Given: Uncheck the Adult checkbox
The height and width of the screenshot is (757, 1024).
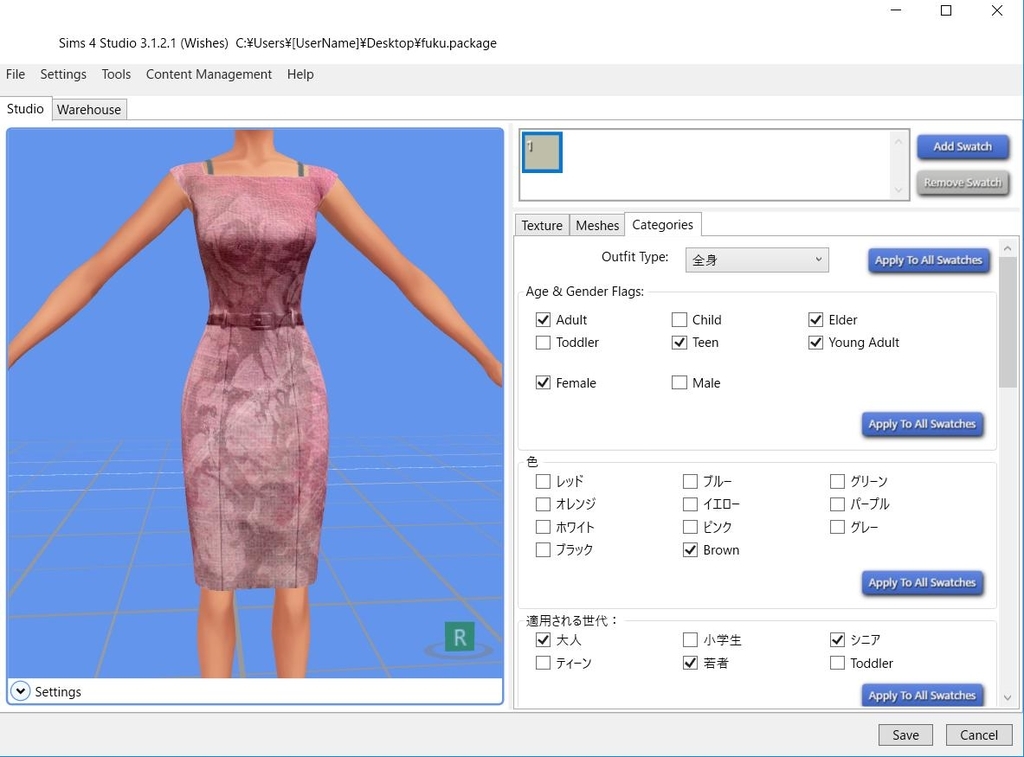Looking at the screenshot, I should tap(543, 319).
